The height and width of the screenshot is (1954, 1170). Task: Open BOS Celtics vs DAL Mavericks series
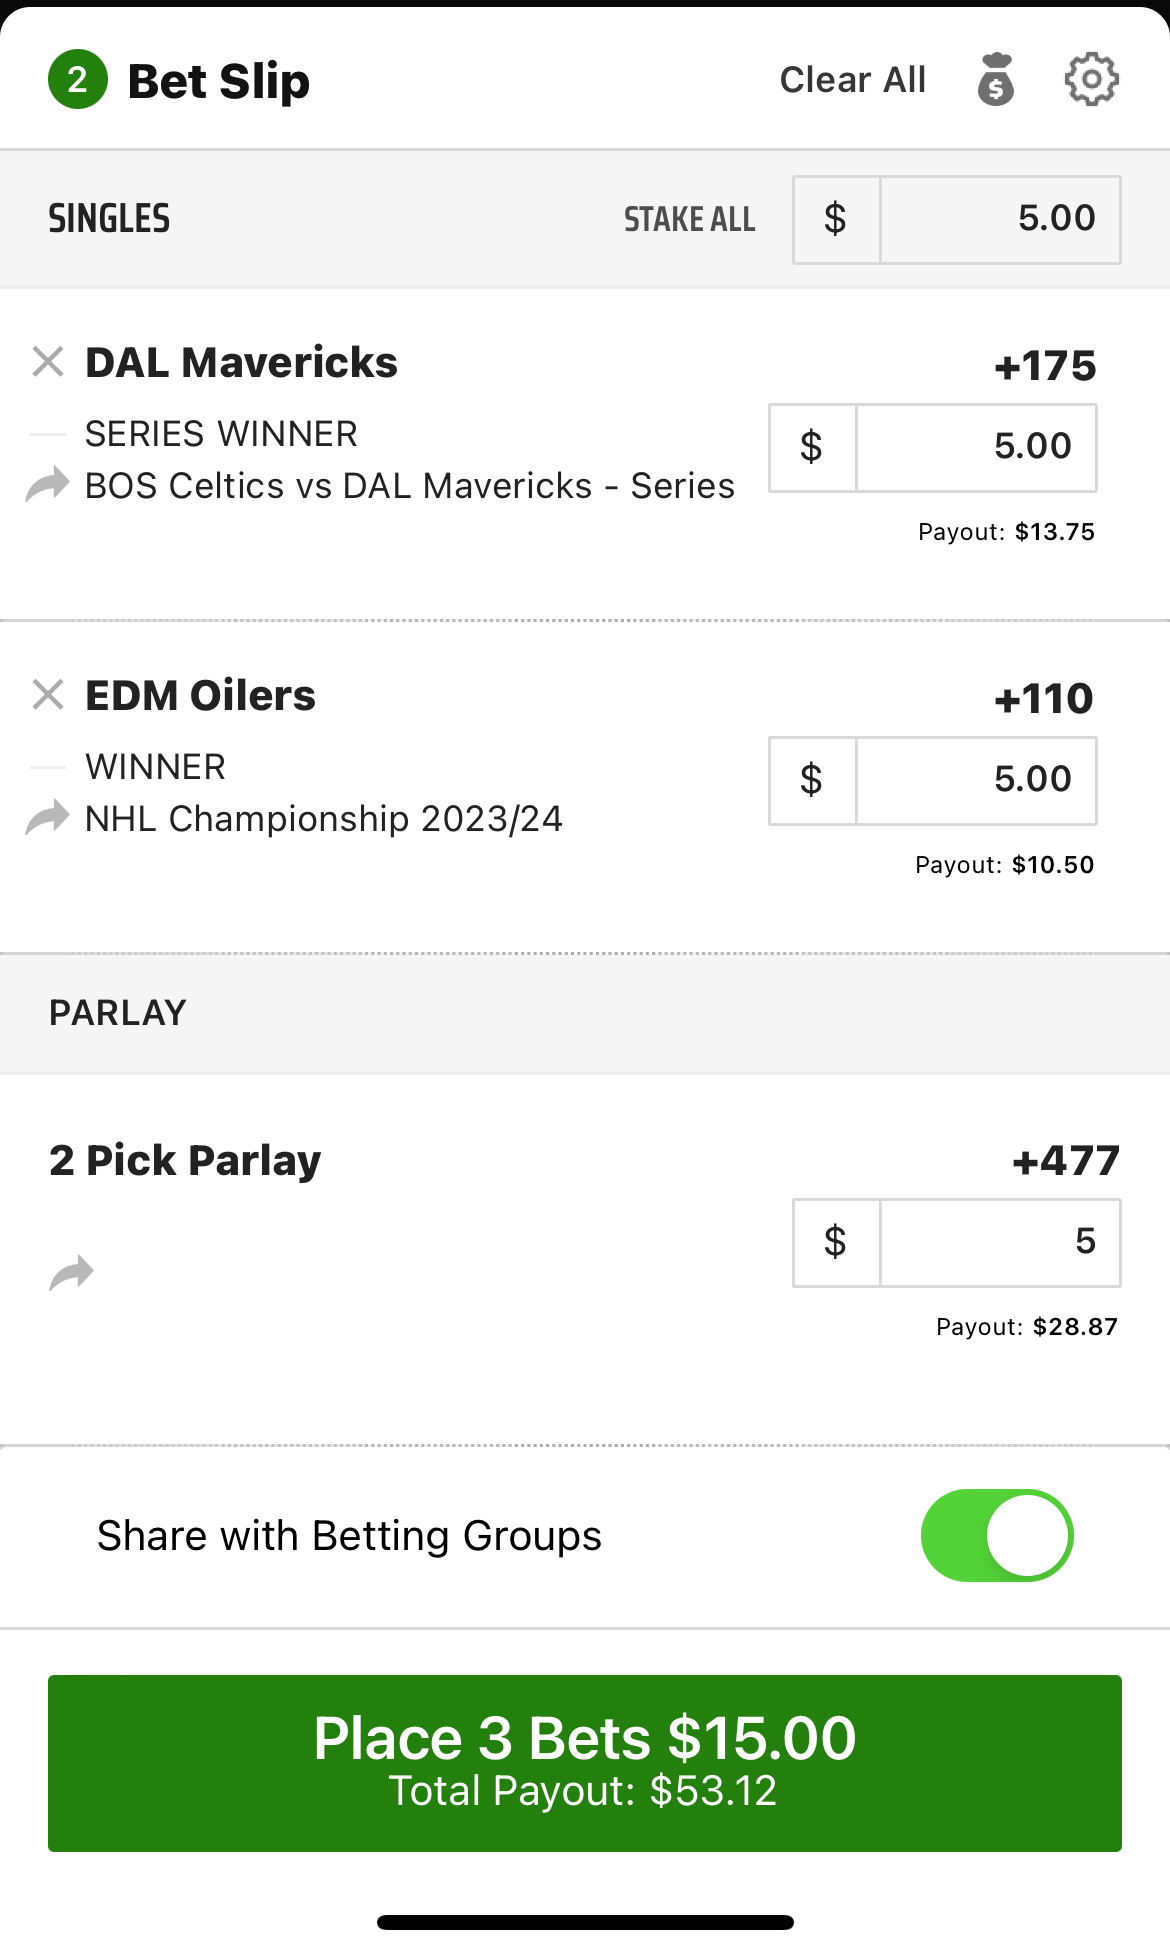click(409, 486)
